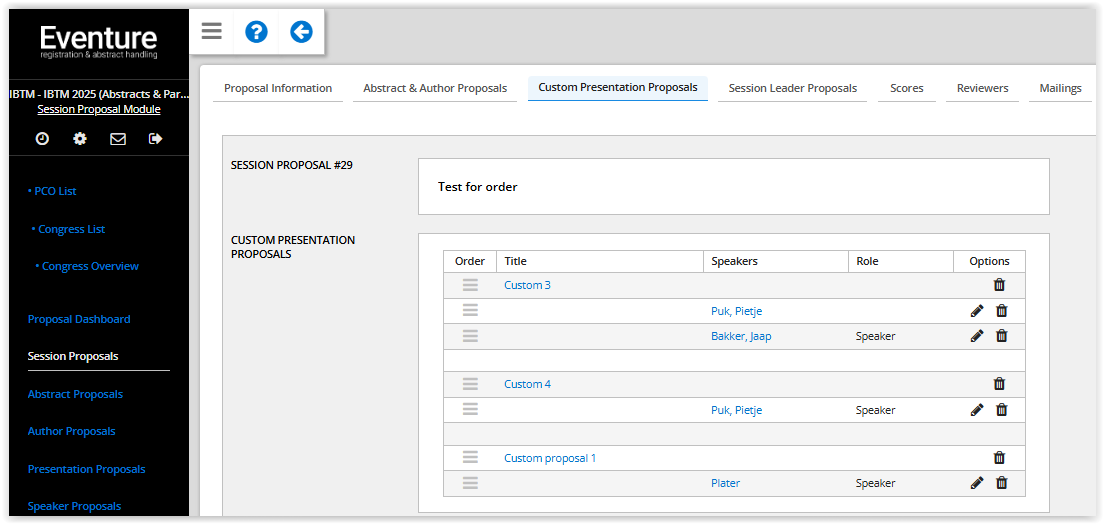
Task: Click drag handle for Custom 4 row
Action: tap(470, 384)
